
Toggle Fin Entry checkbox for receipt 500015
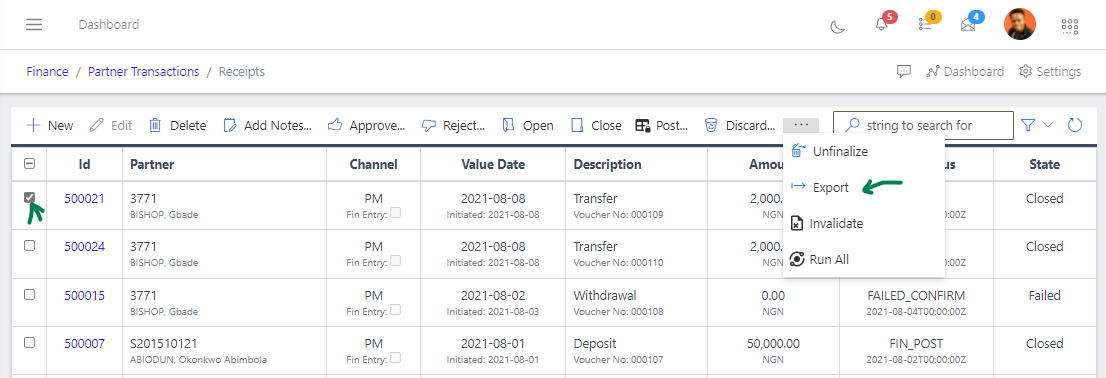coord(396,310)
